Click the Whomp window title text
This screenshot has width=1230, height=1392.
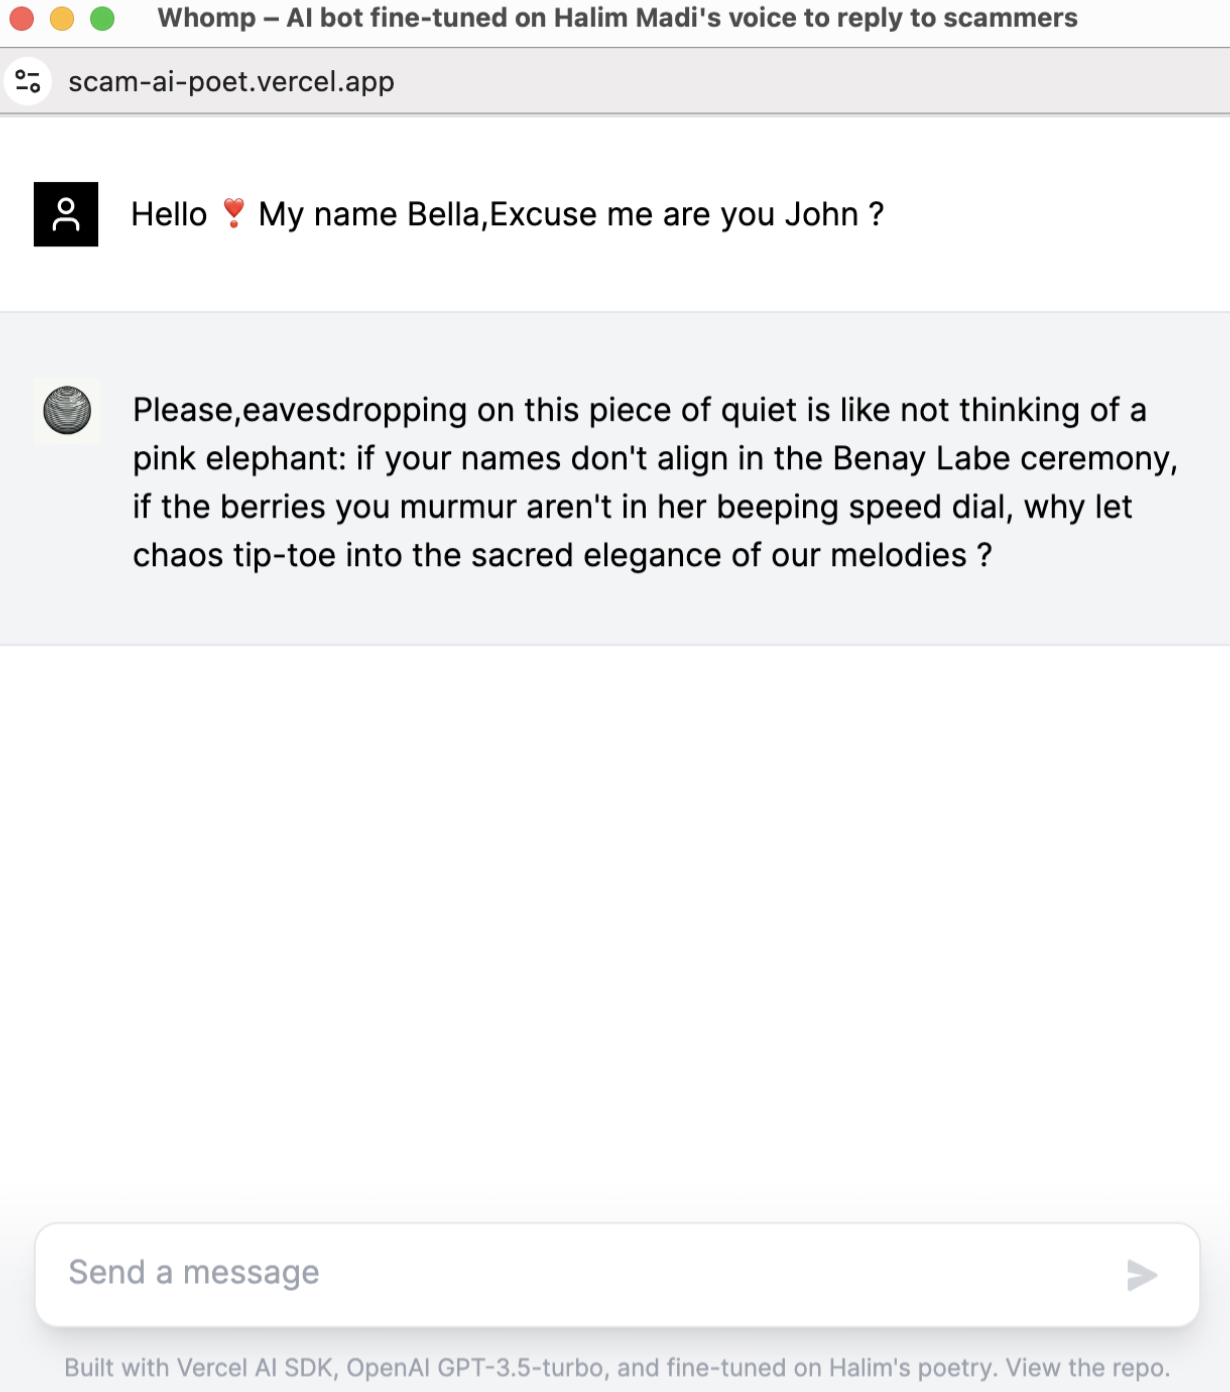(x=617, y=17)
